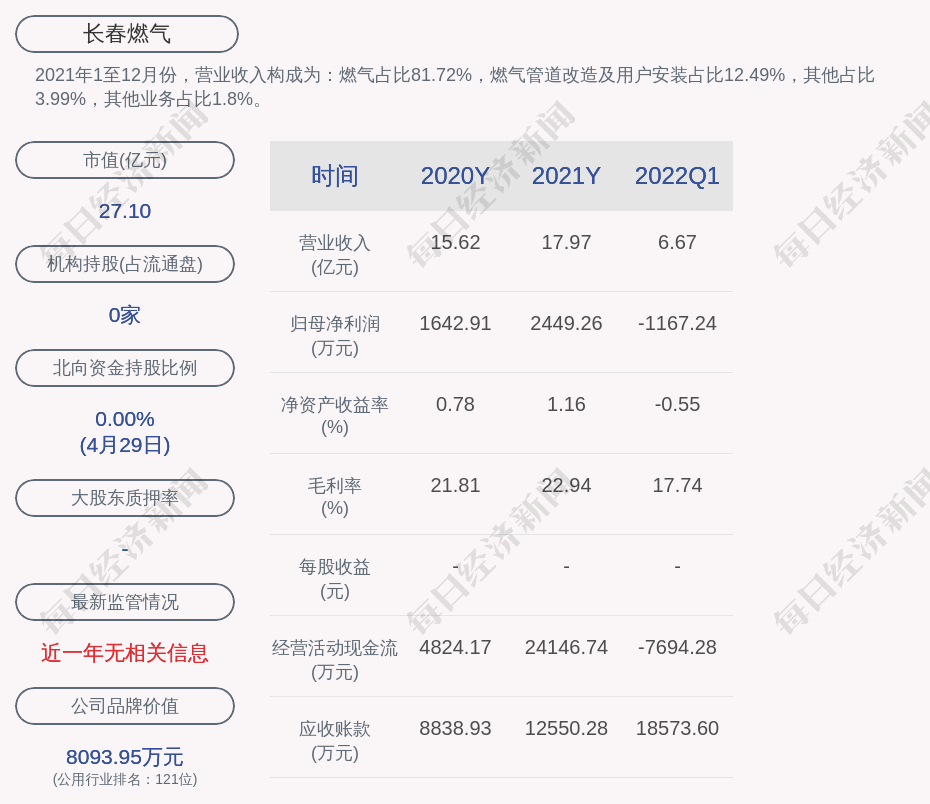Screen dimensions: 930x804
Task: Click the revenue composition summary paragraph
Action: click(x=455, y=87)
